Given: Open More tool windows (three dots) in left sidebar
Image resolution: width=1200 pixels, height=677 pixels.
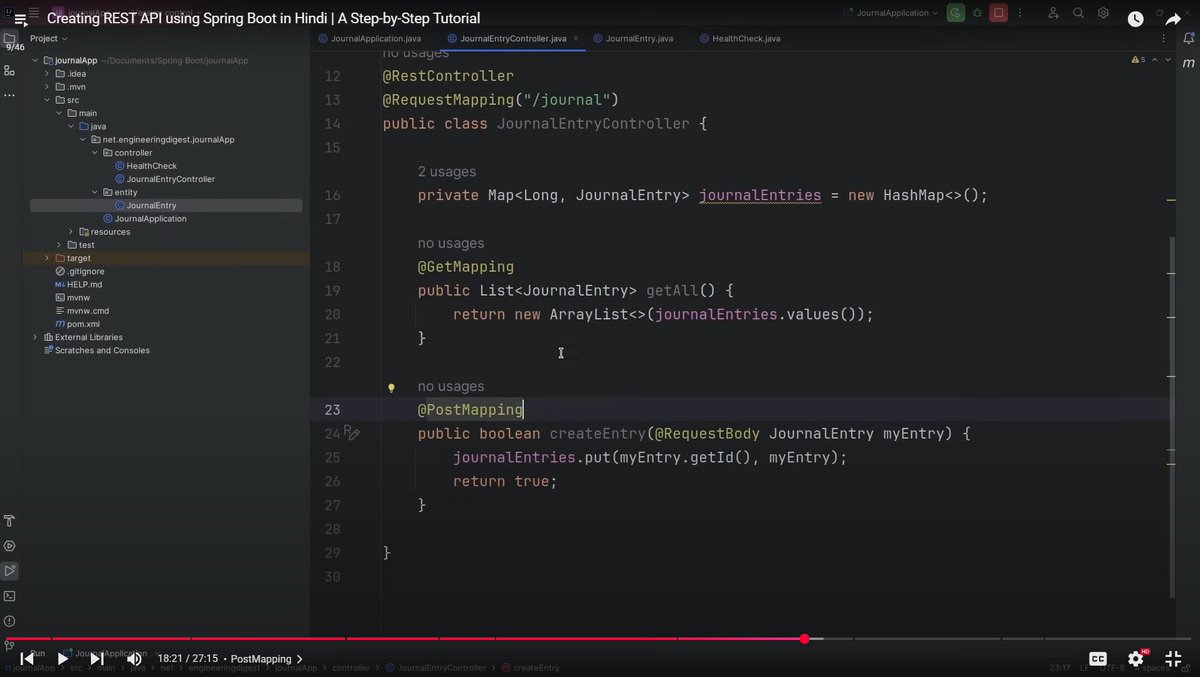Looking at the screenshot, I should click(x=10, y=95).
